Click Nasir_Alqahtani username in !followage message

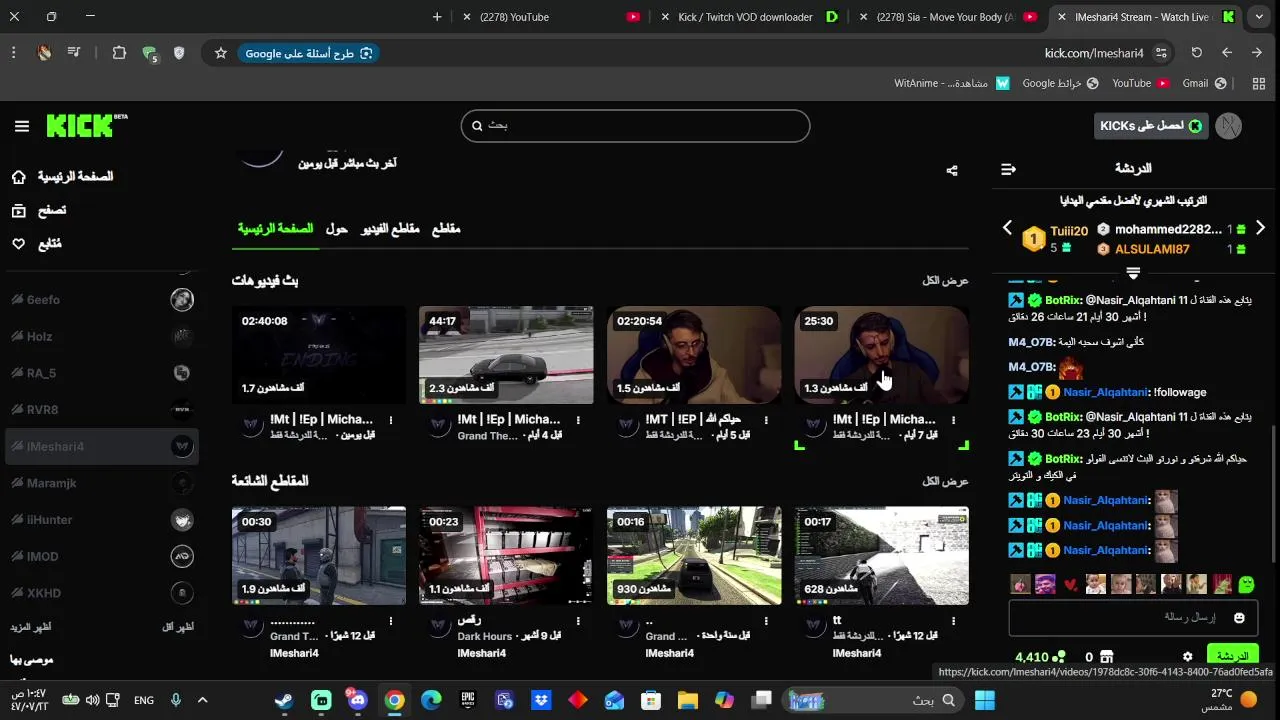point(1106,393)
